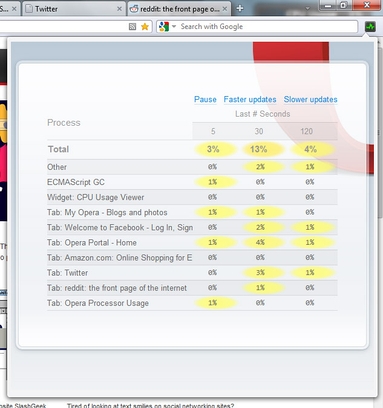Click the 2% value in Other row
The width and height of the screenshot is (383, 408).
click(260, 167)
